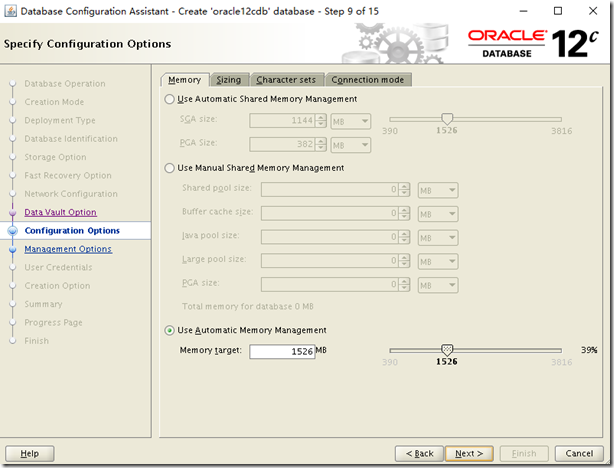Image resolution: width=614 pixels, height=468 pixels.
Task: Click the manual PGA size field
Action: pos(330,284)
